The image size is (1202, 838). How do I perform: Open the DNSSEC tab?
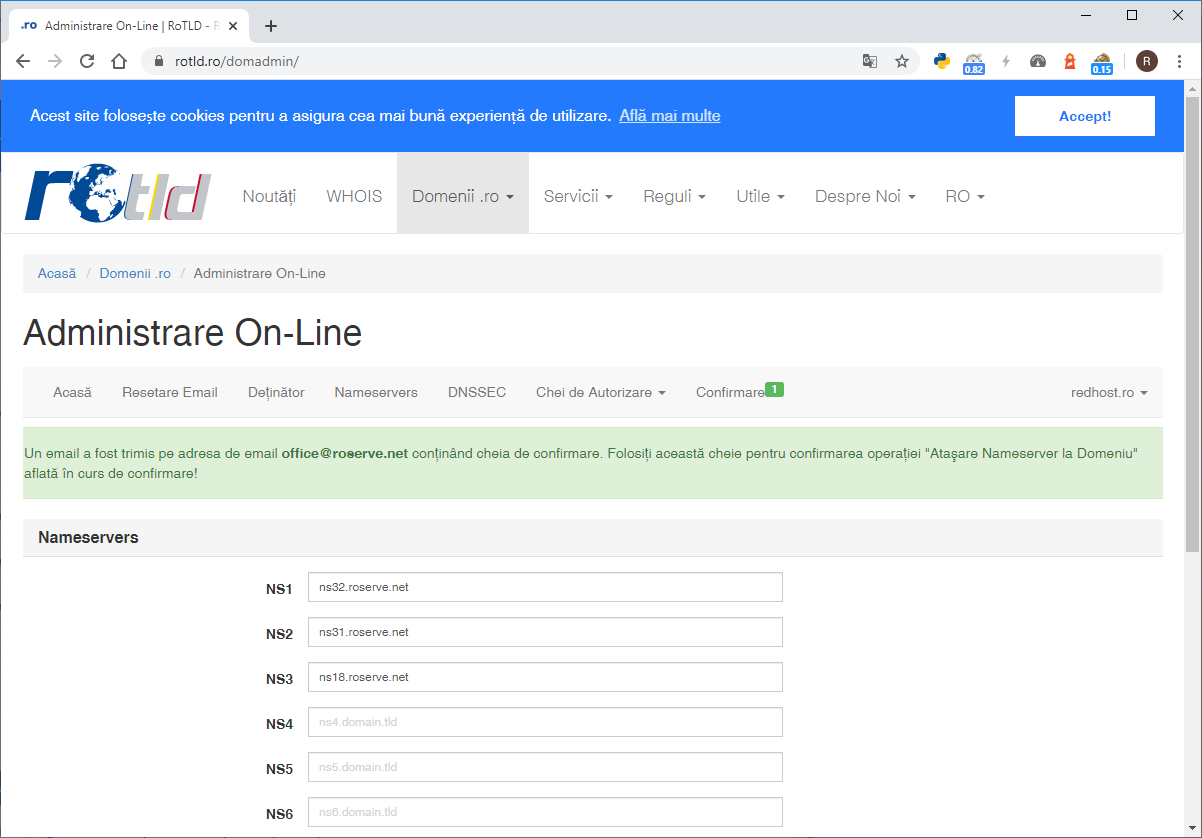[477, 392]
